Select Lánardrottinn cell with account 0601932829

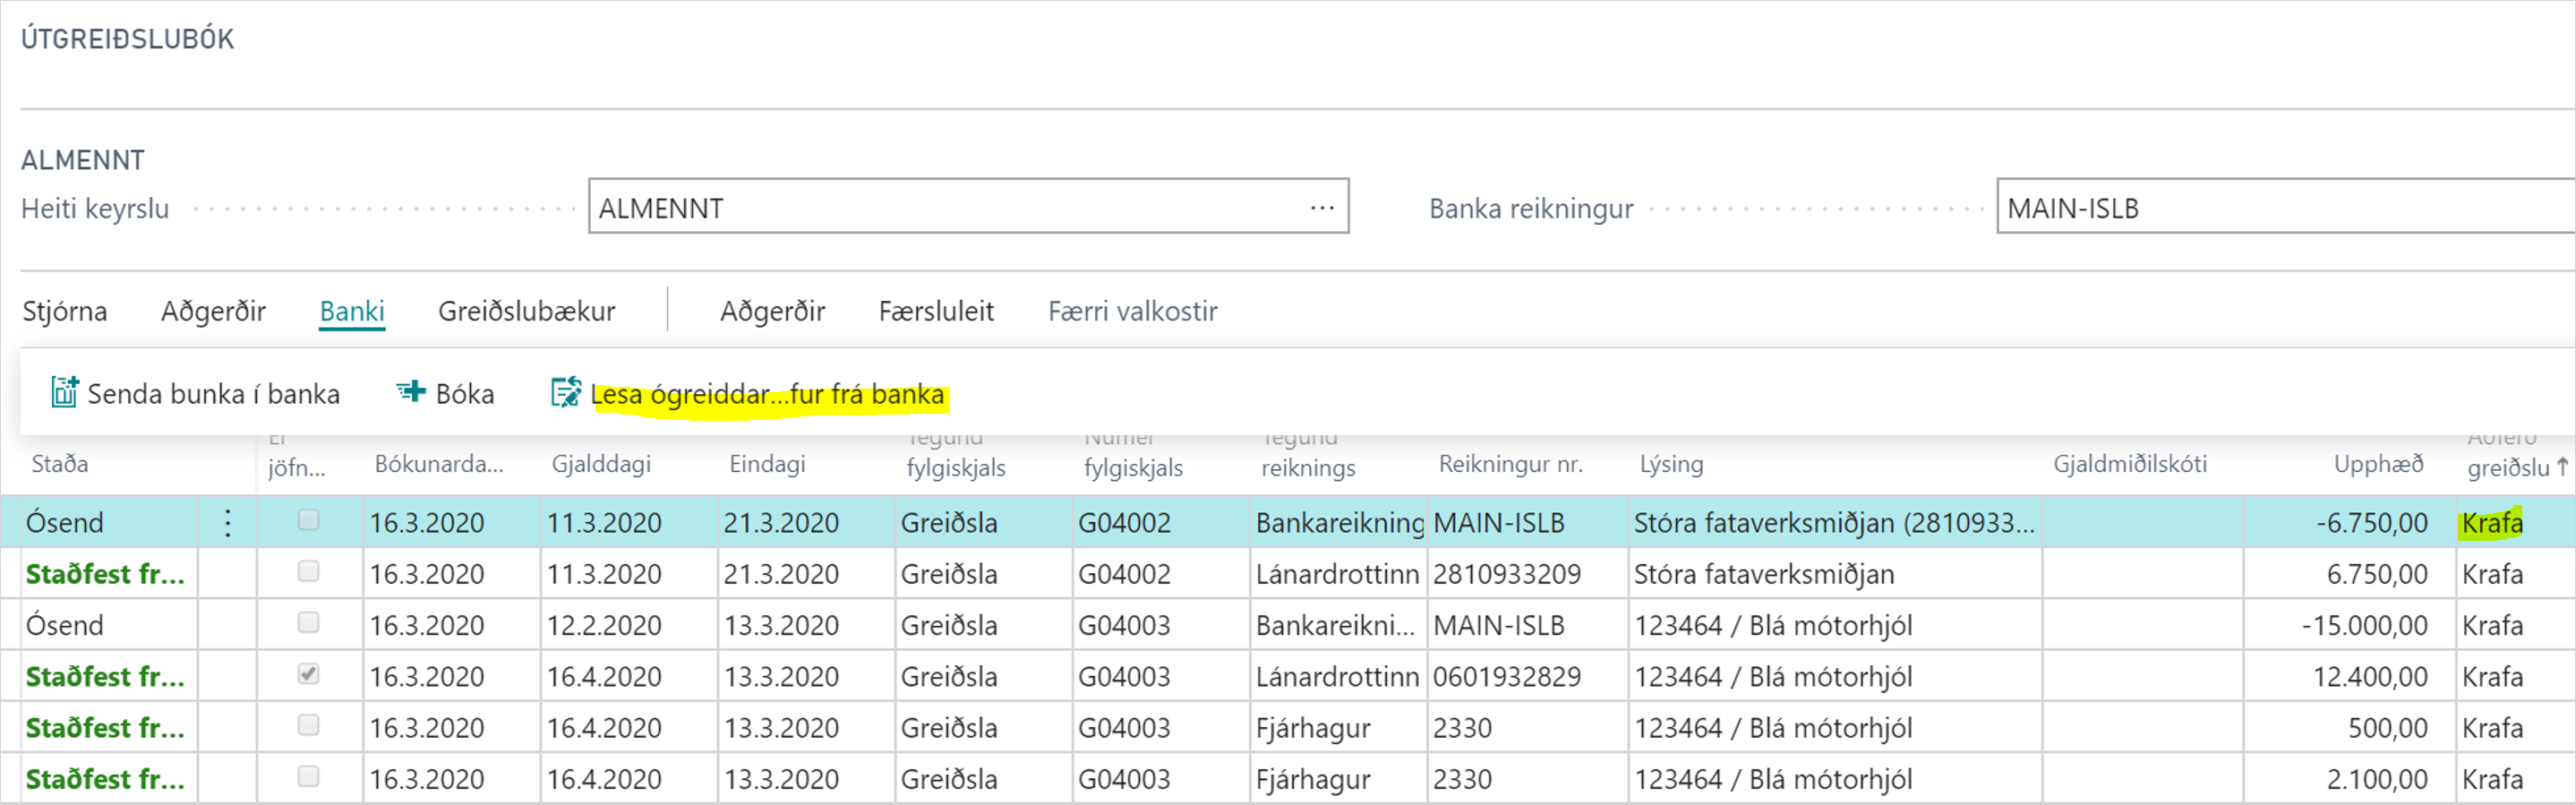(x=1336, y=677)
